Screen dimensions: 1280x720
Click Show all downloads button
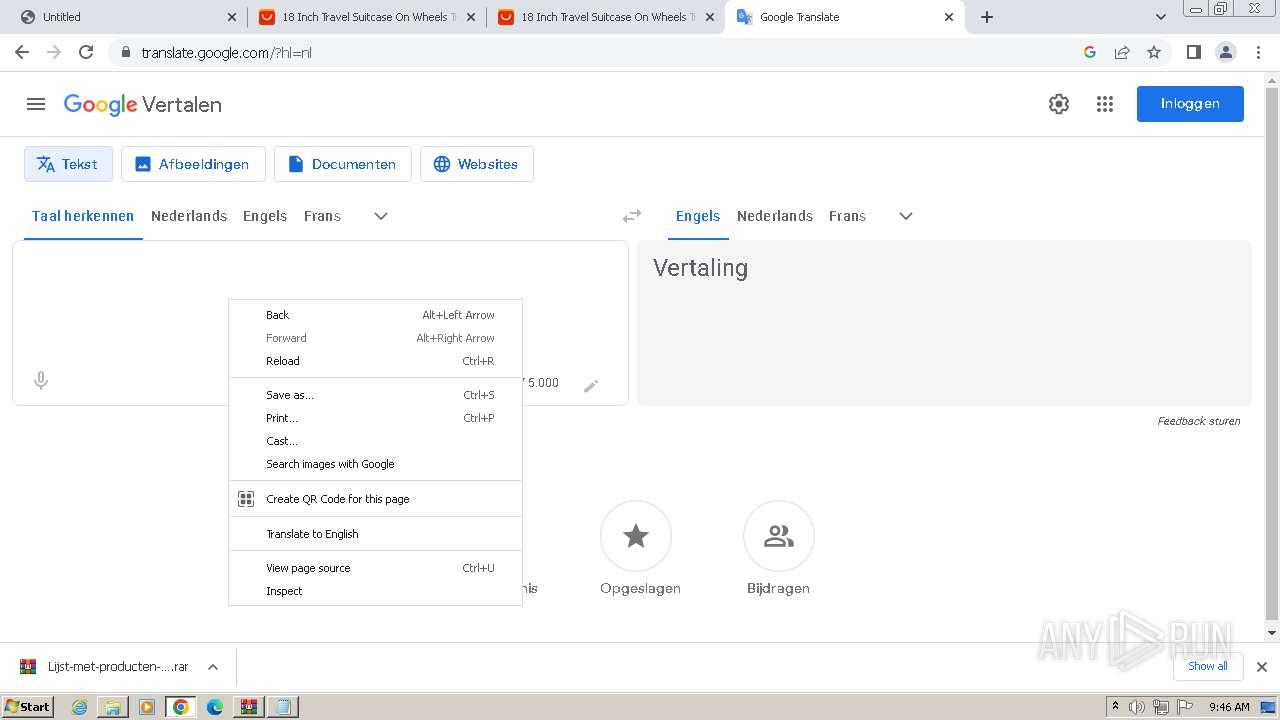(x=1208, y=666)
